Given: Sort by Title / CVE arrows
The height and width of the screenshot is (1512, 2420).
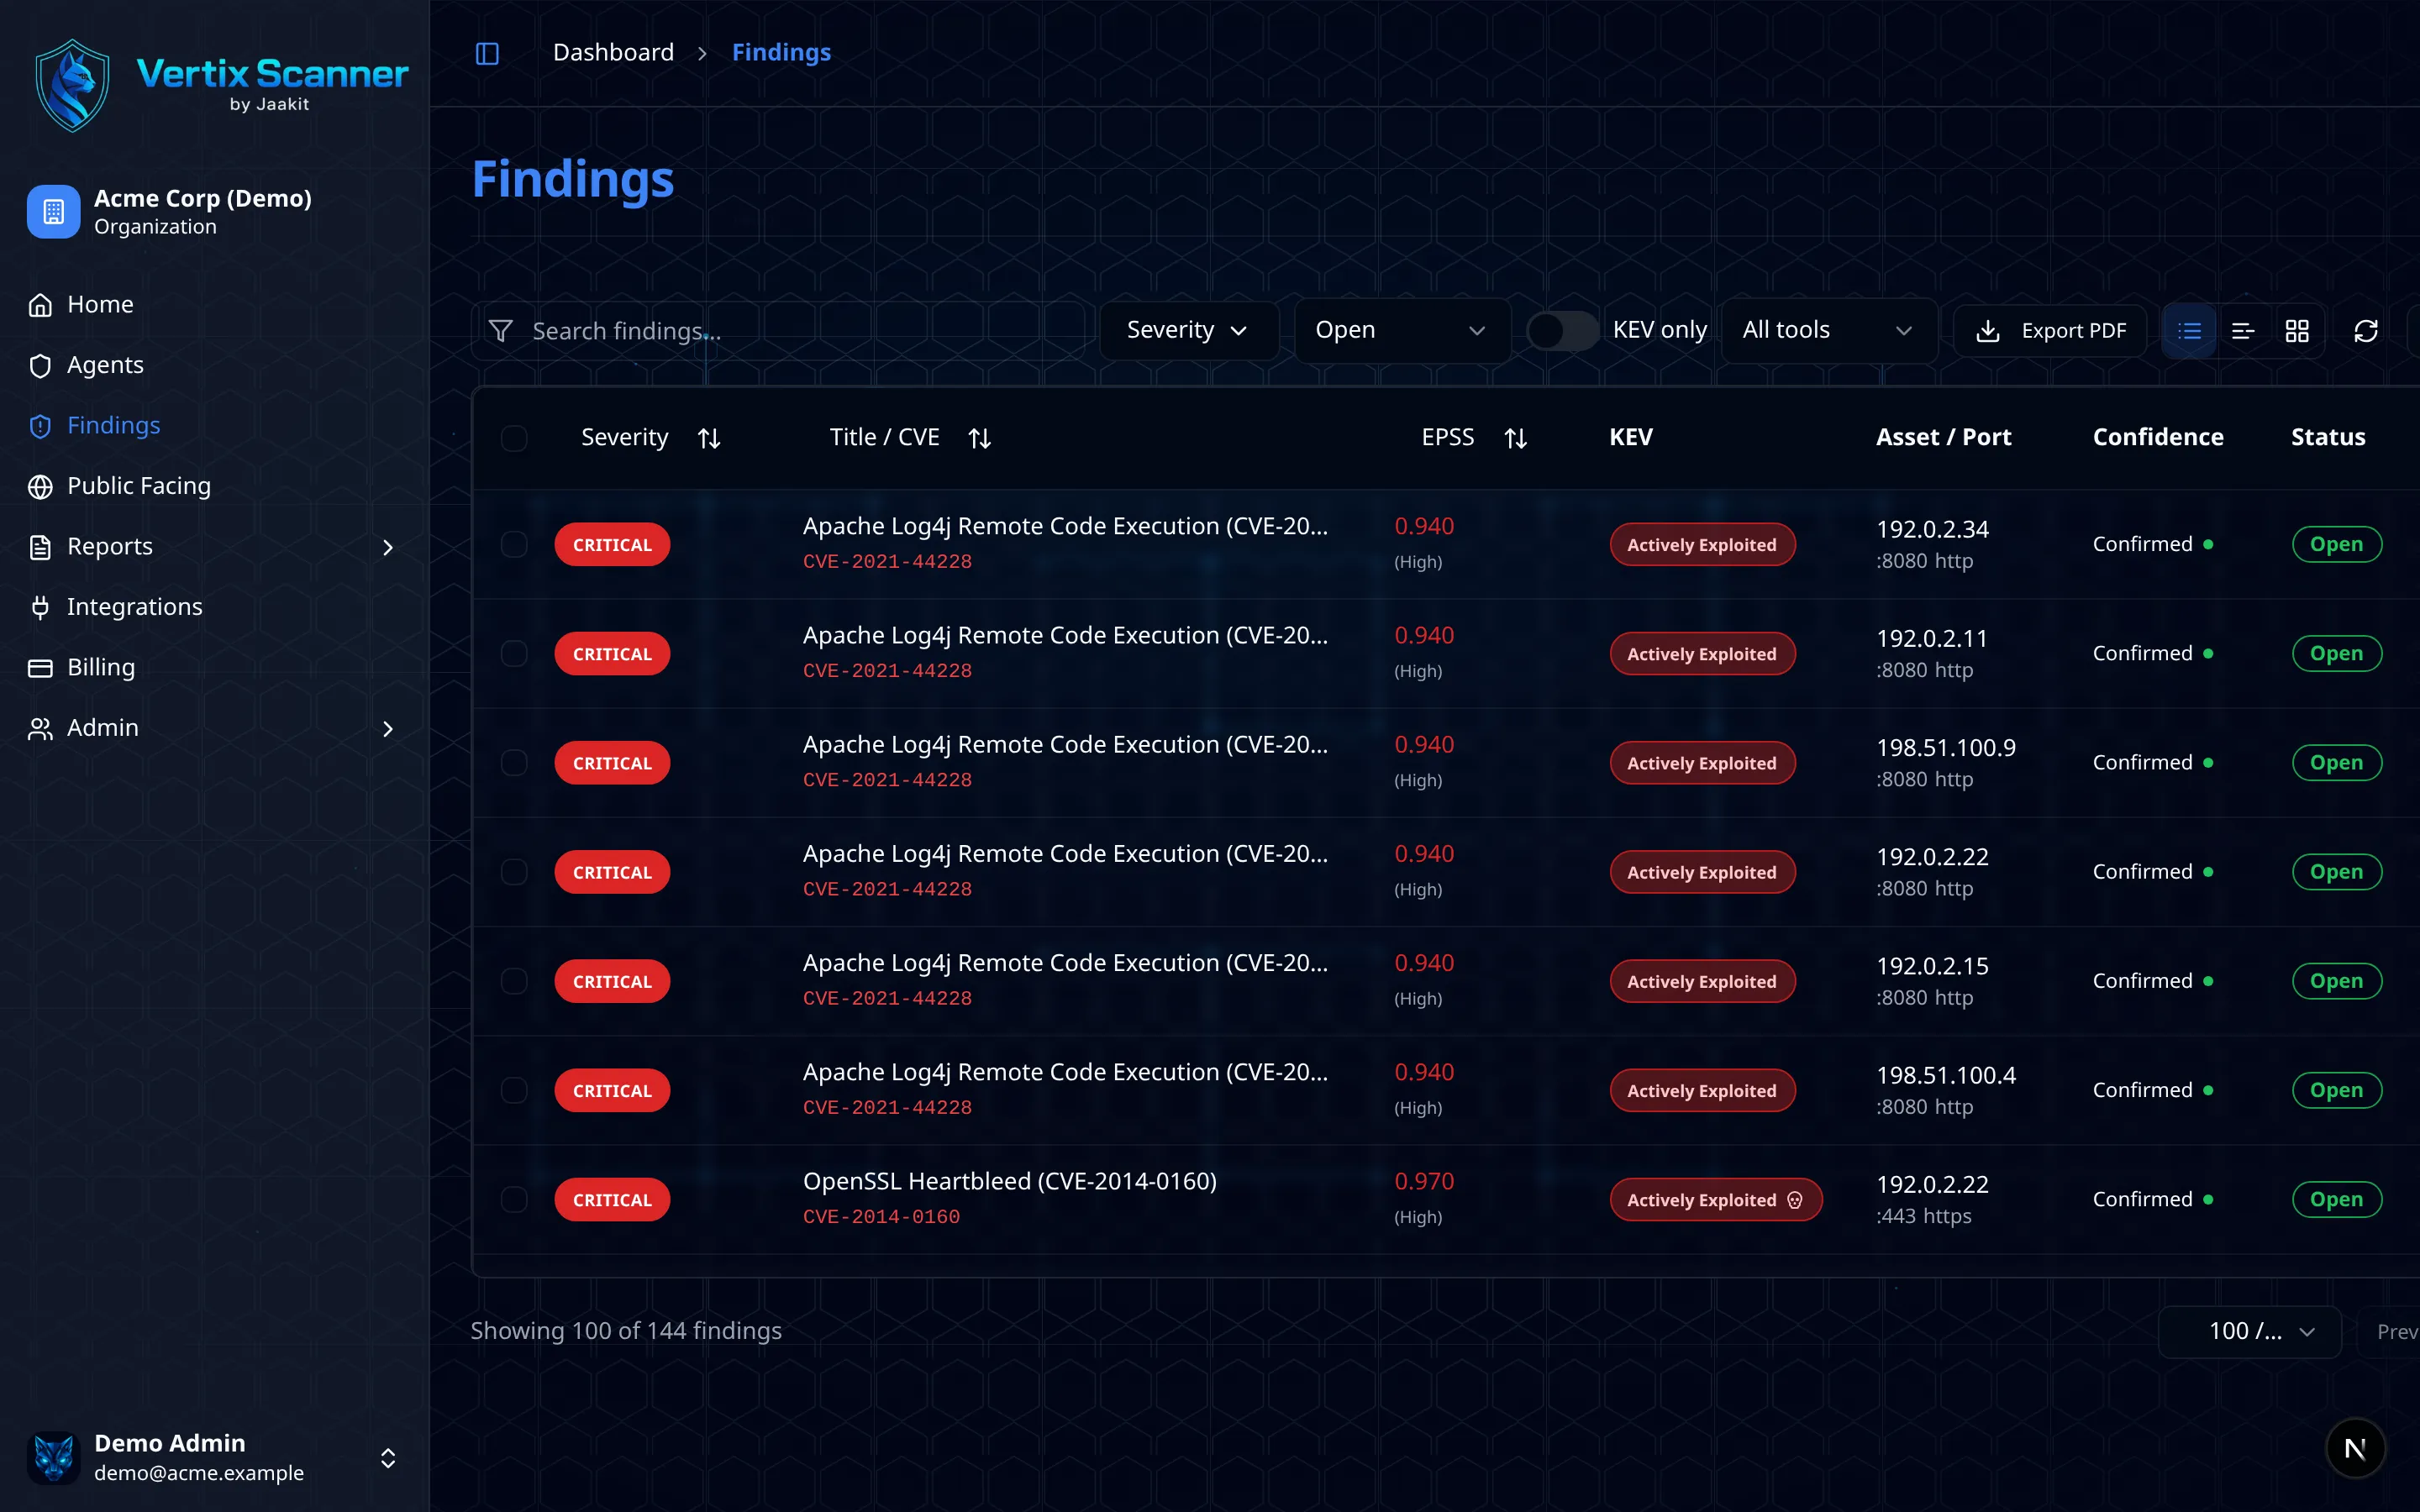Looking at the screenshot, I should (x=979, y=438).
